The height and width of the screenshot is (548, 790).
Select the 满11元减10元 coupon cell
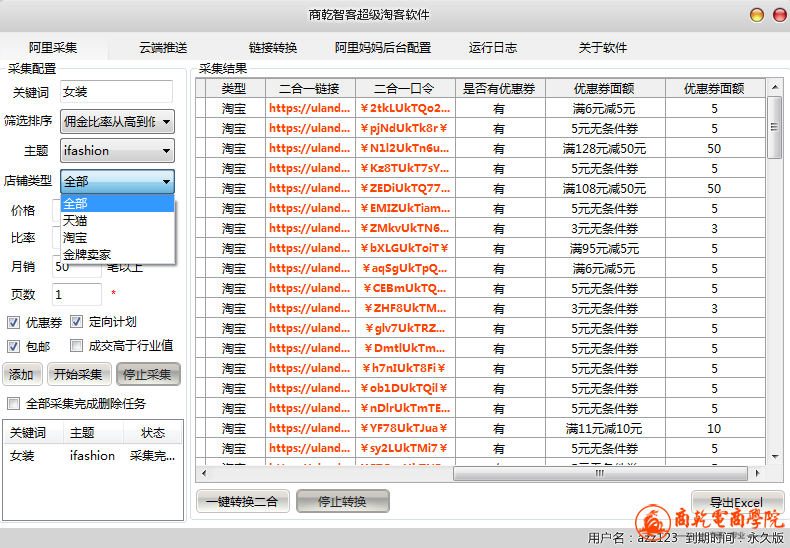605,429
